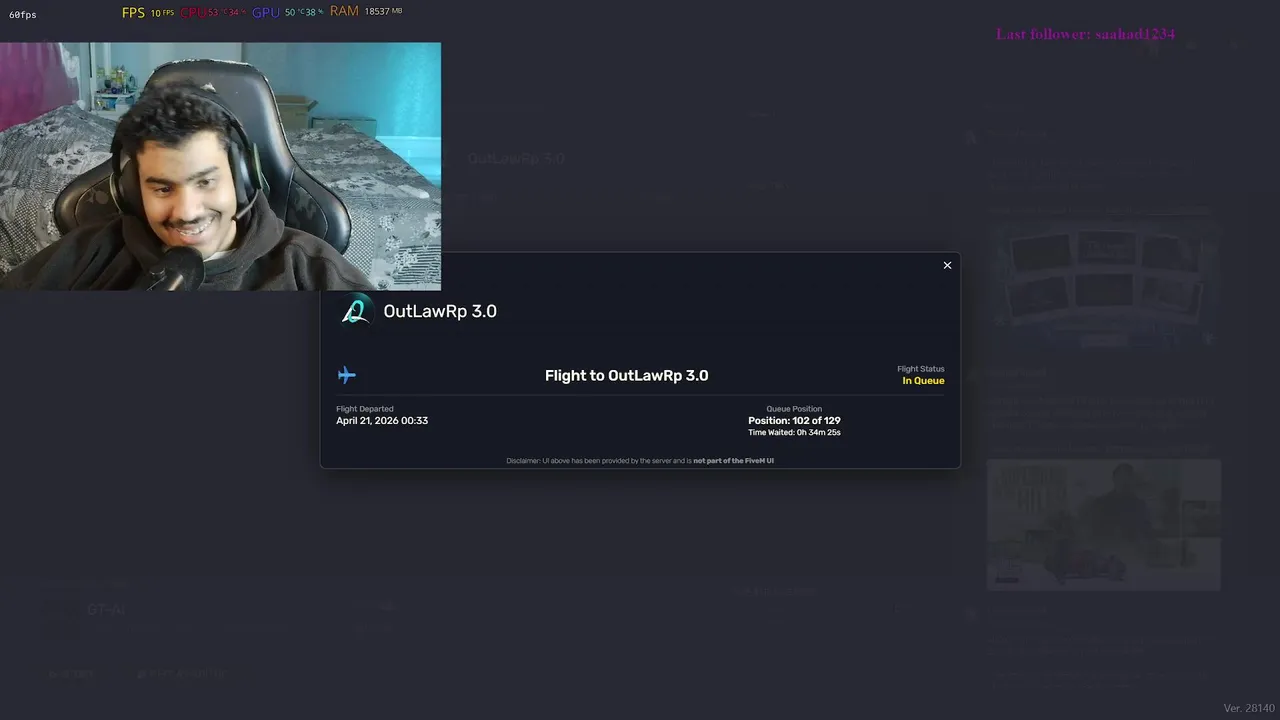Click the OutLawRp server logo icon
The height and width of the screenshot is (720, 1280).
[354, 311]
